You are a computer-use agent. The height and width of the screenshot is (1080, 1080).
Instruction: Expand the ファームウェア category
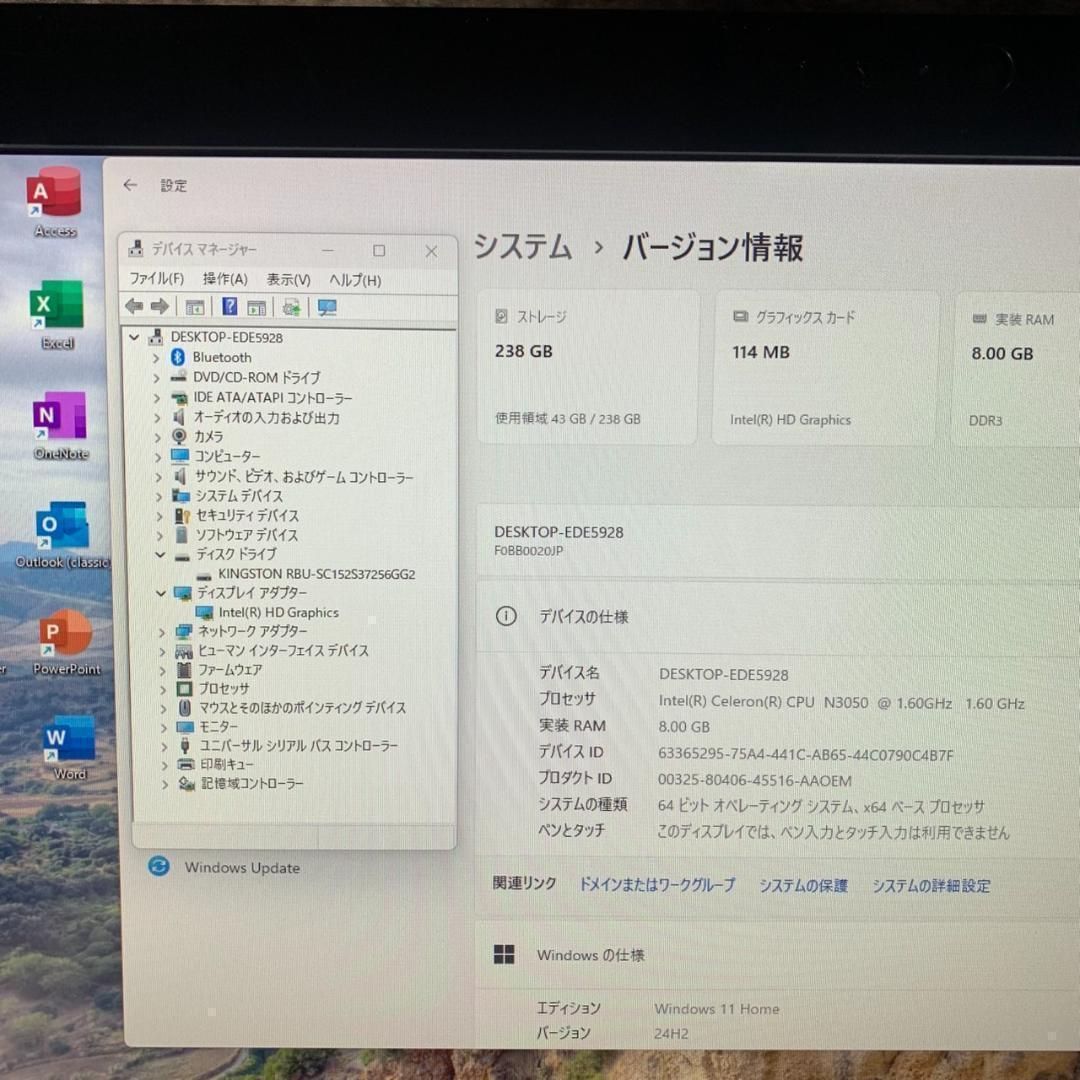pos(163,670)
